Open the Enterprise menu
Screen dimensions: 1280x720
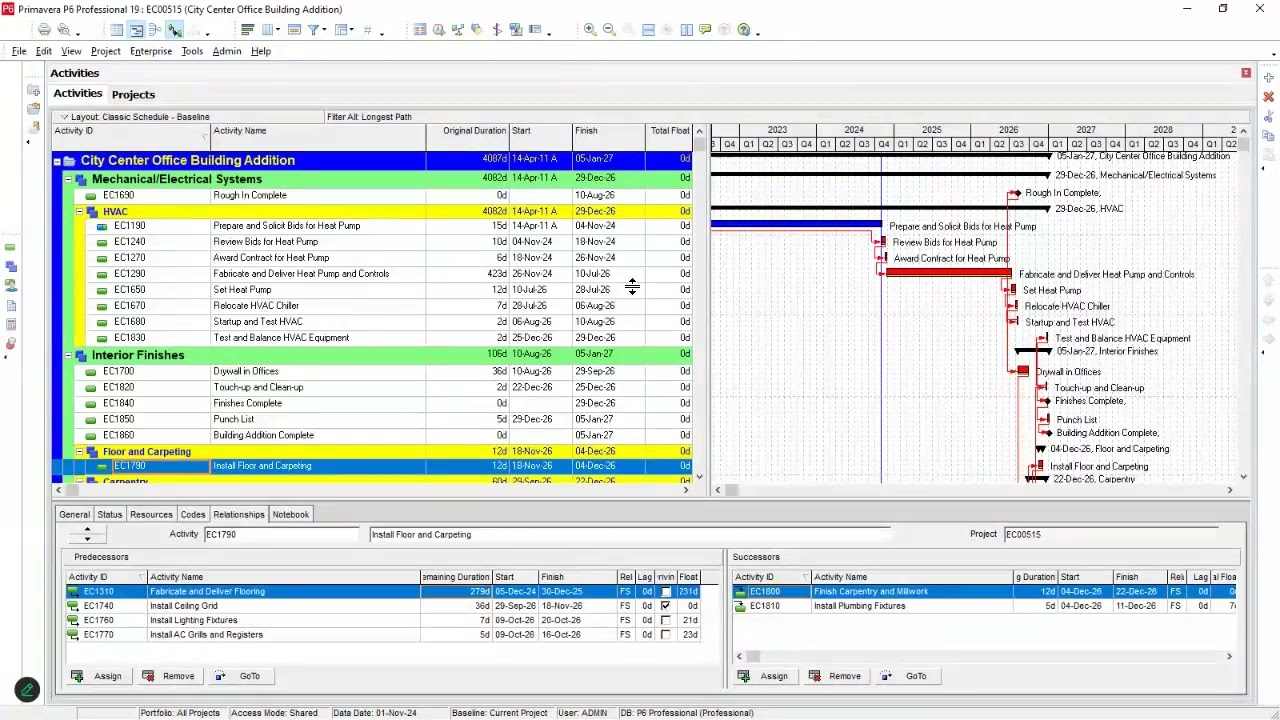[x=151, y=51]
